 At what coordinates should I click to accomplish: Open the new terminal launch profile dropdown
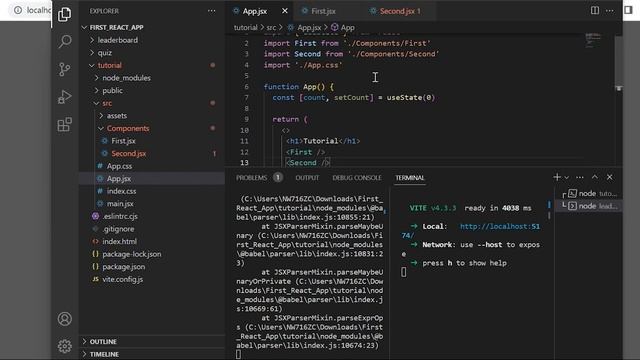[567, 177]
